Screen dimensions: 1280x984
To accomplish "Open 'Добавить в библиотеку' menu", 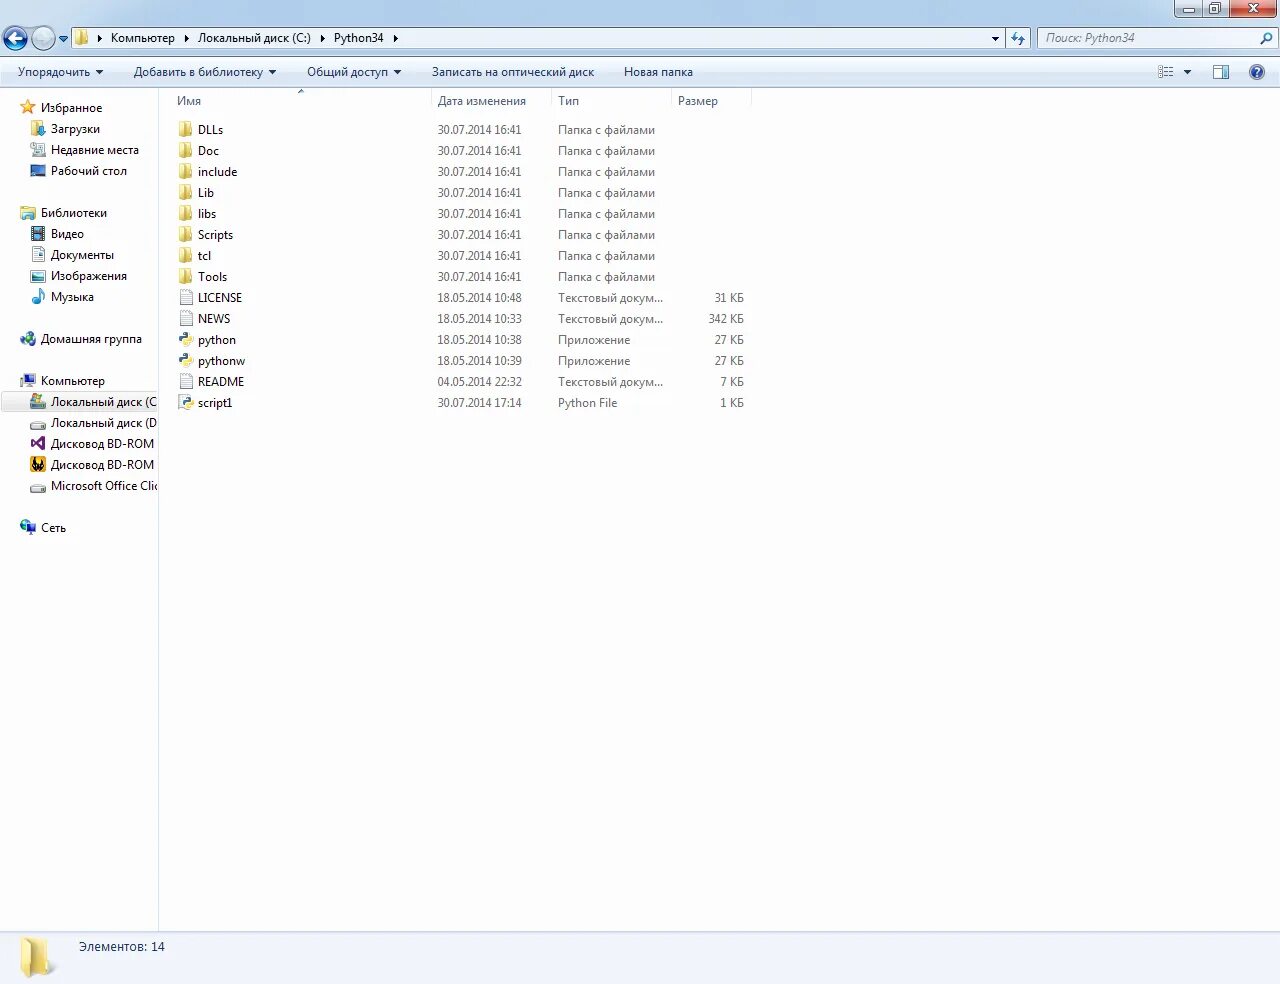I will (x=205, y=72).
